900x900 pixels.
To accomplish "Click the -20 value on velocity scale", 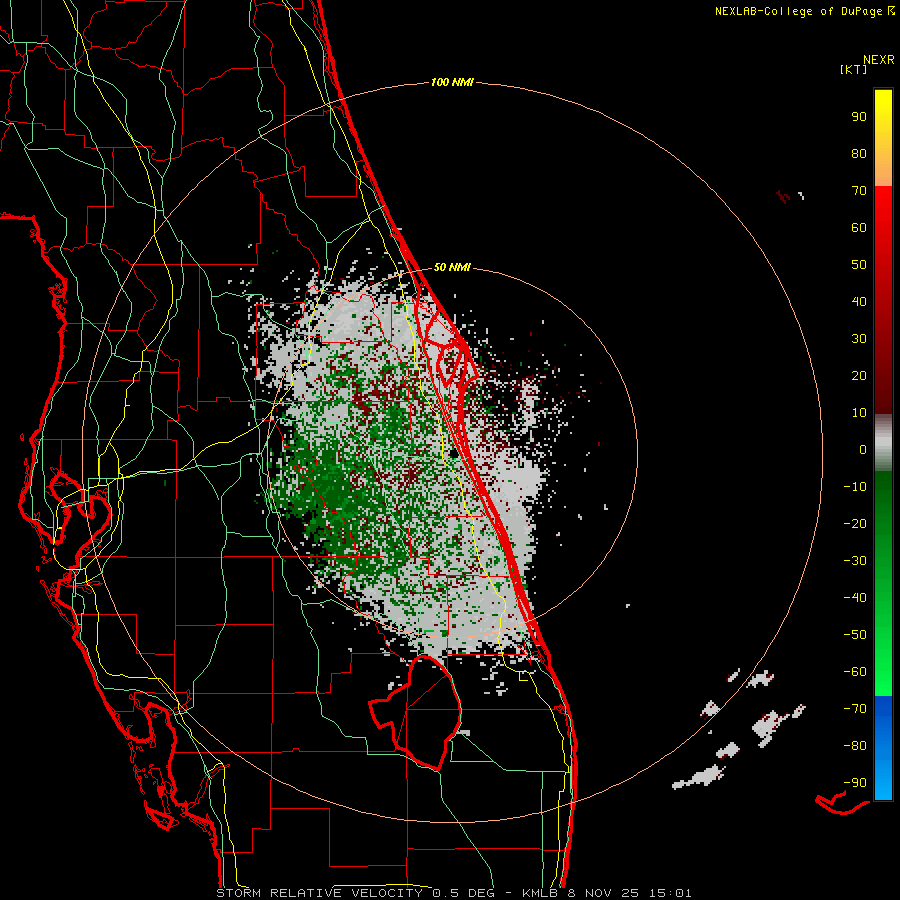I will point(855,524).
